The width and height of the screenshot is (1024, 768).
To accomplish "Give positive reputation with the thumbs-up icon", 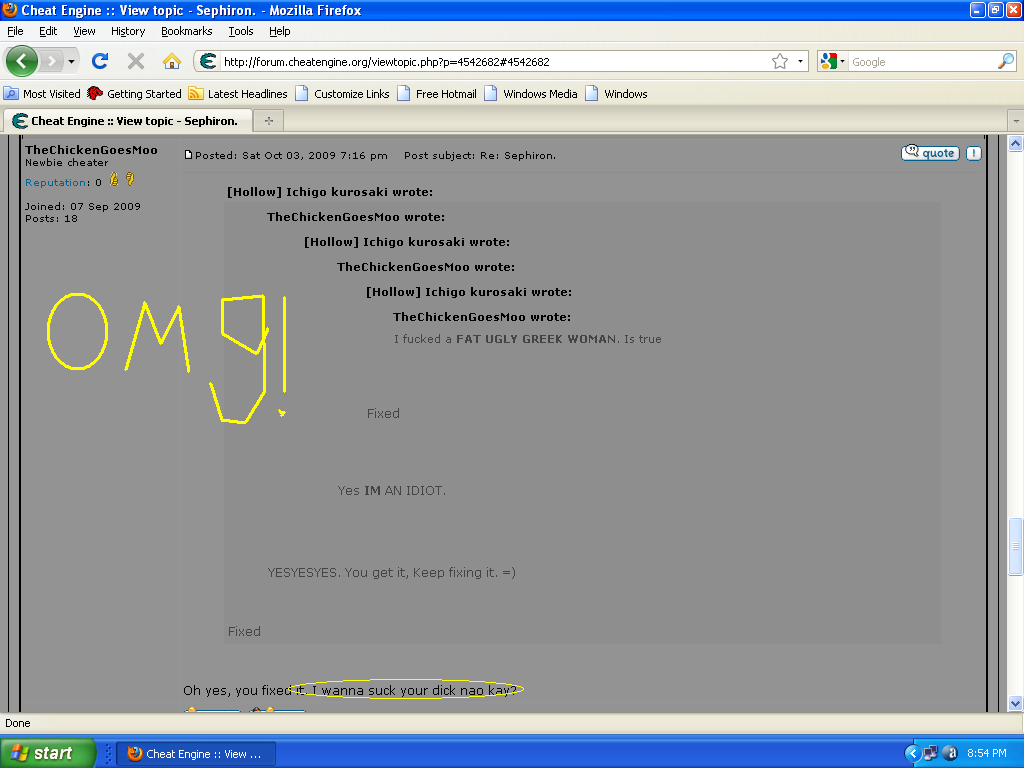I will click(114, 180).
